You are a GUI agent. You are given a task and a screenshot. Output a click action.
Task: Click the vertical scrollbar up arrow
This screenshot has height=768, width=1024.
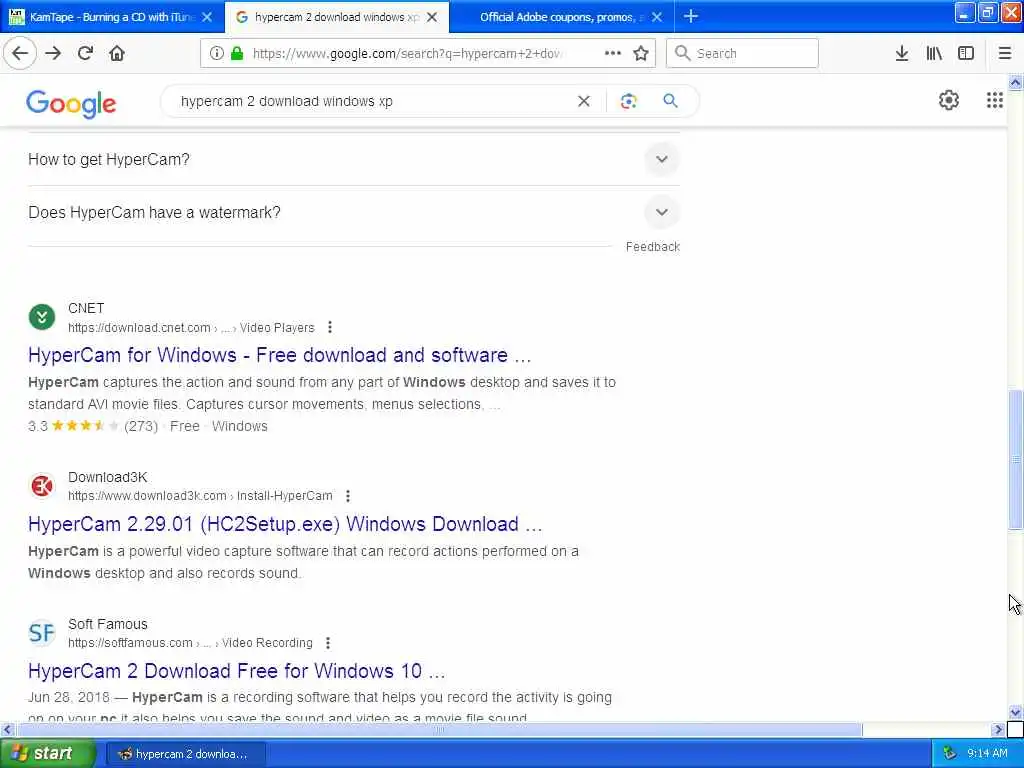(1015, 82)
